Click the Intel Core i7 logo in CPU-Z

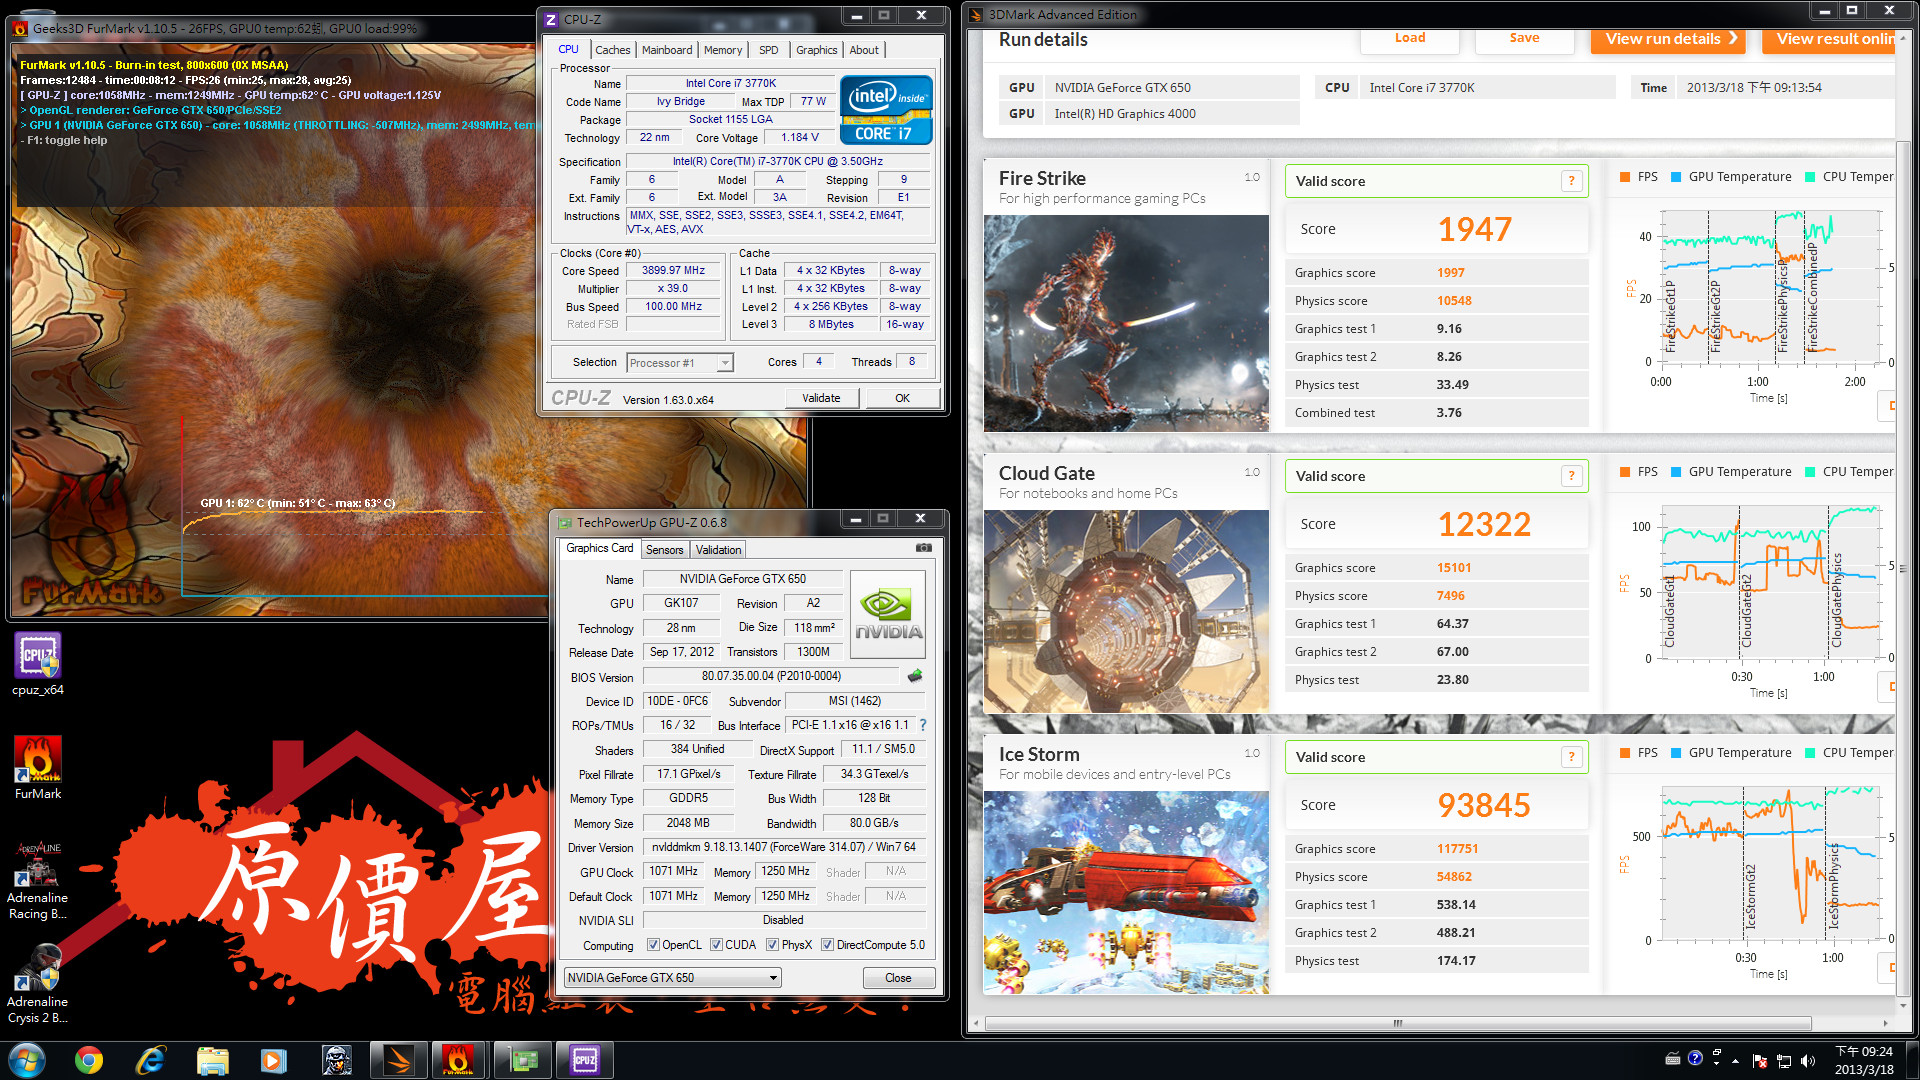(x=886, y=110)
